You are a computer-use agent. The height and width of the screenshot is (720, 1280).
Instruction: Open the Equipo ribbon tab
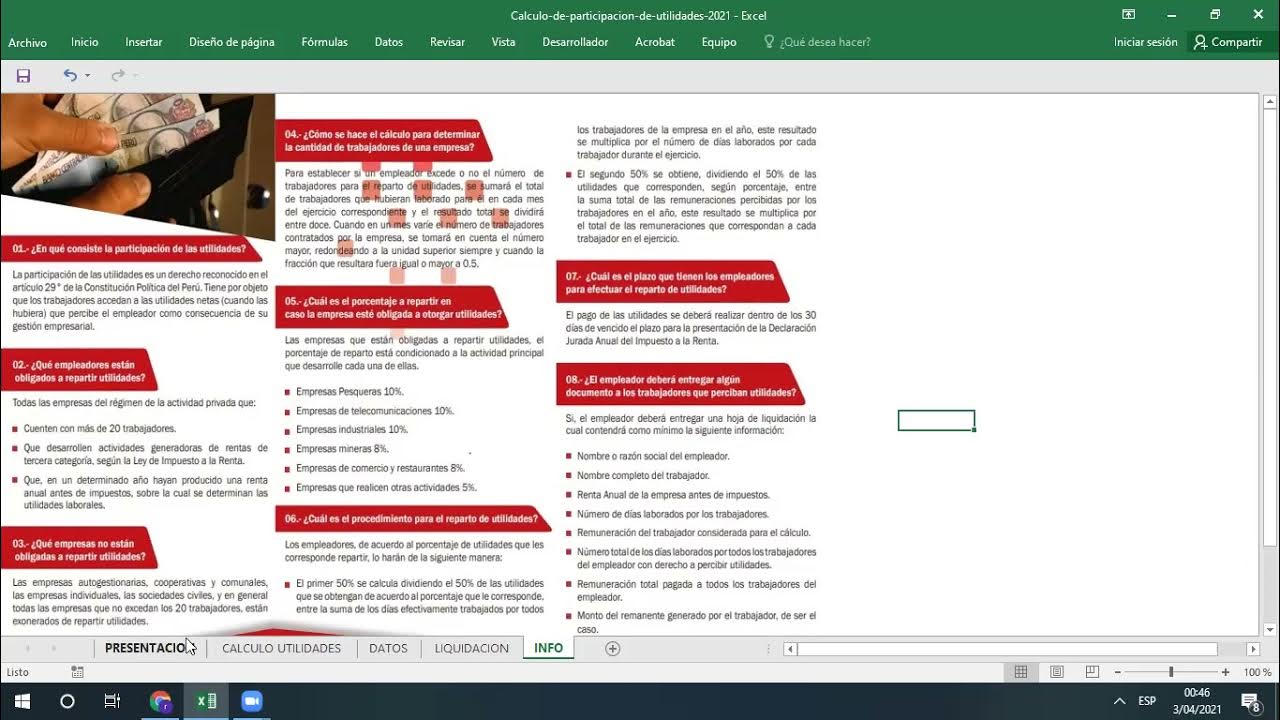[x=719, y=42]
